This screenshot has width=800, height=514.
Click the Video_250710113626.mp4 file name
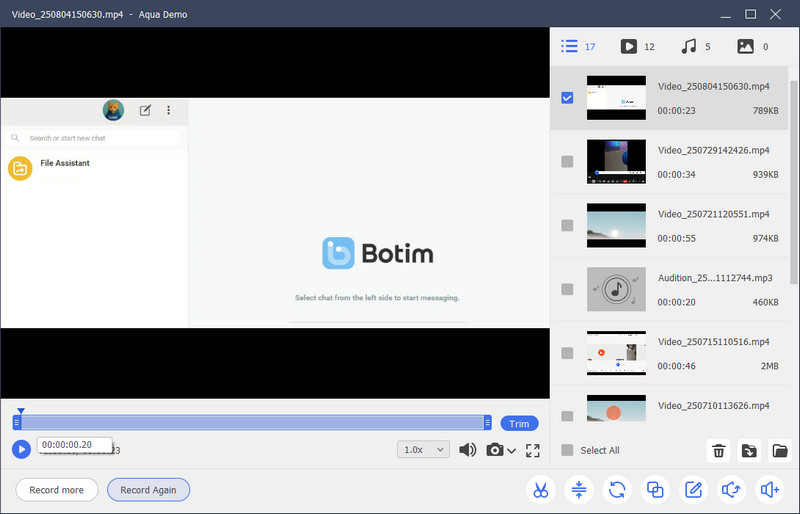coord(713,405)
